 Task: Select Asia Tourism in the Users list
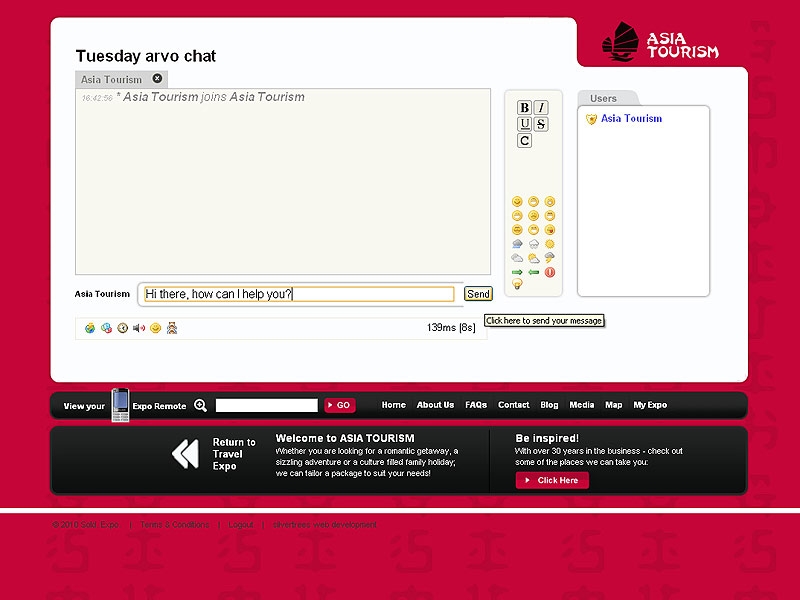[631, 118]
